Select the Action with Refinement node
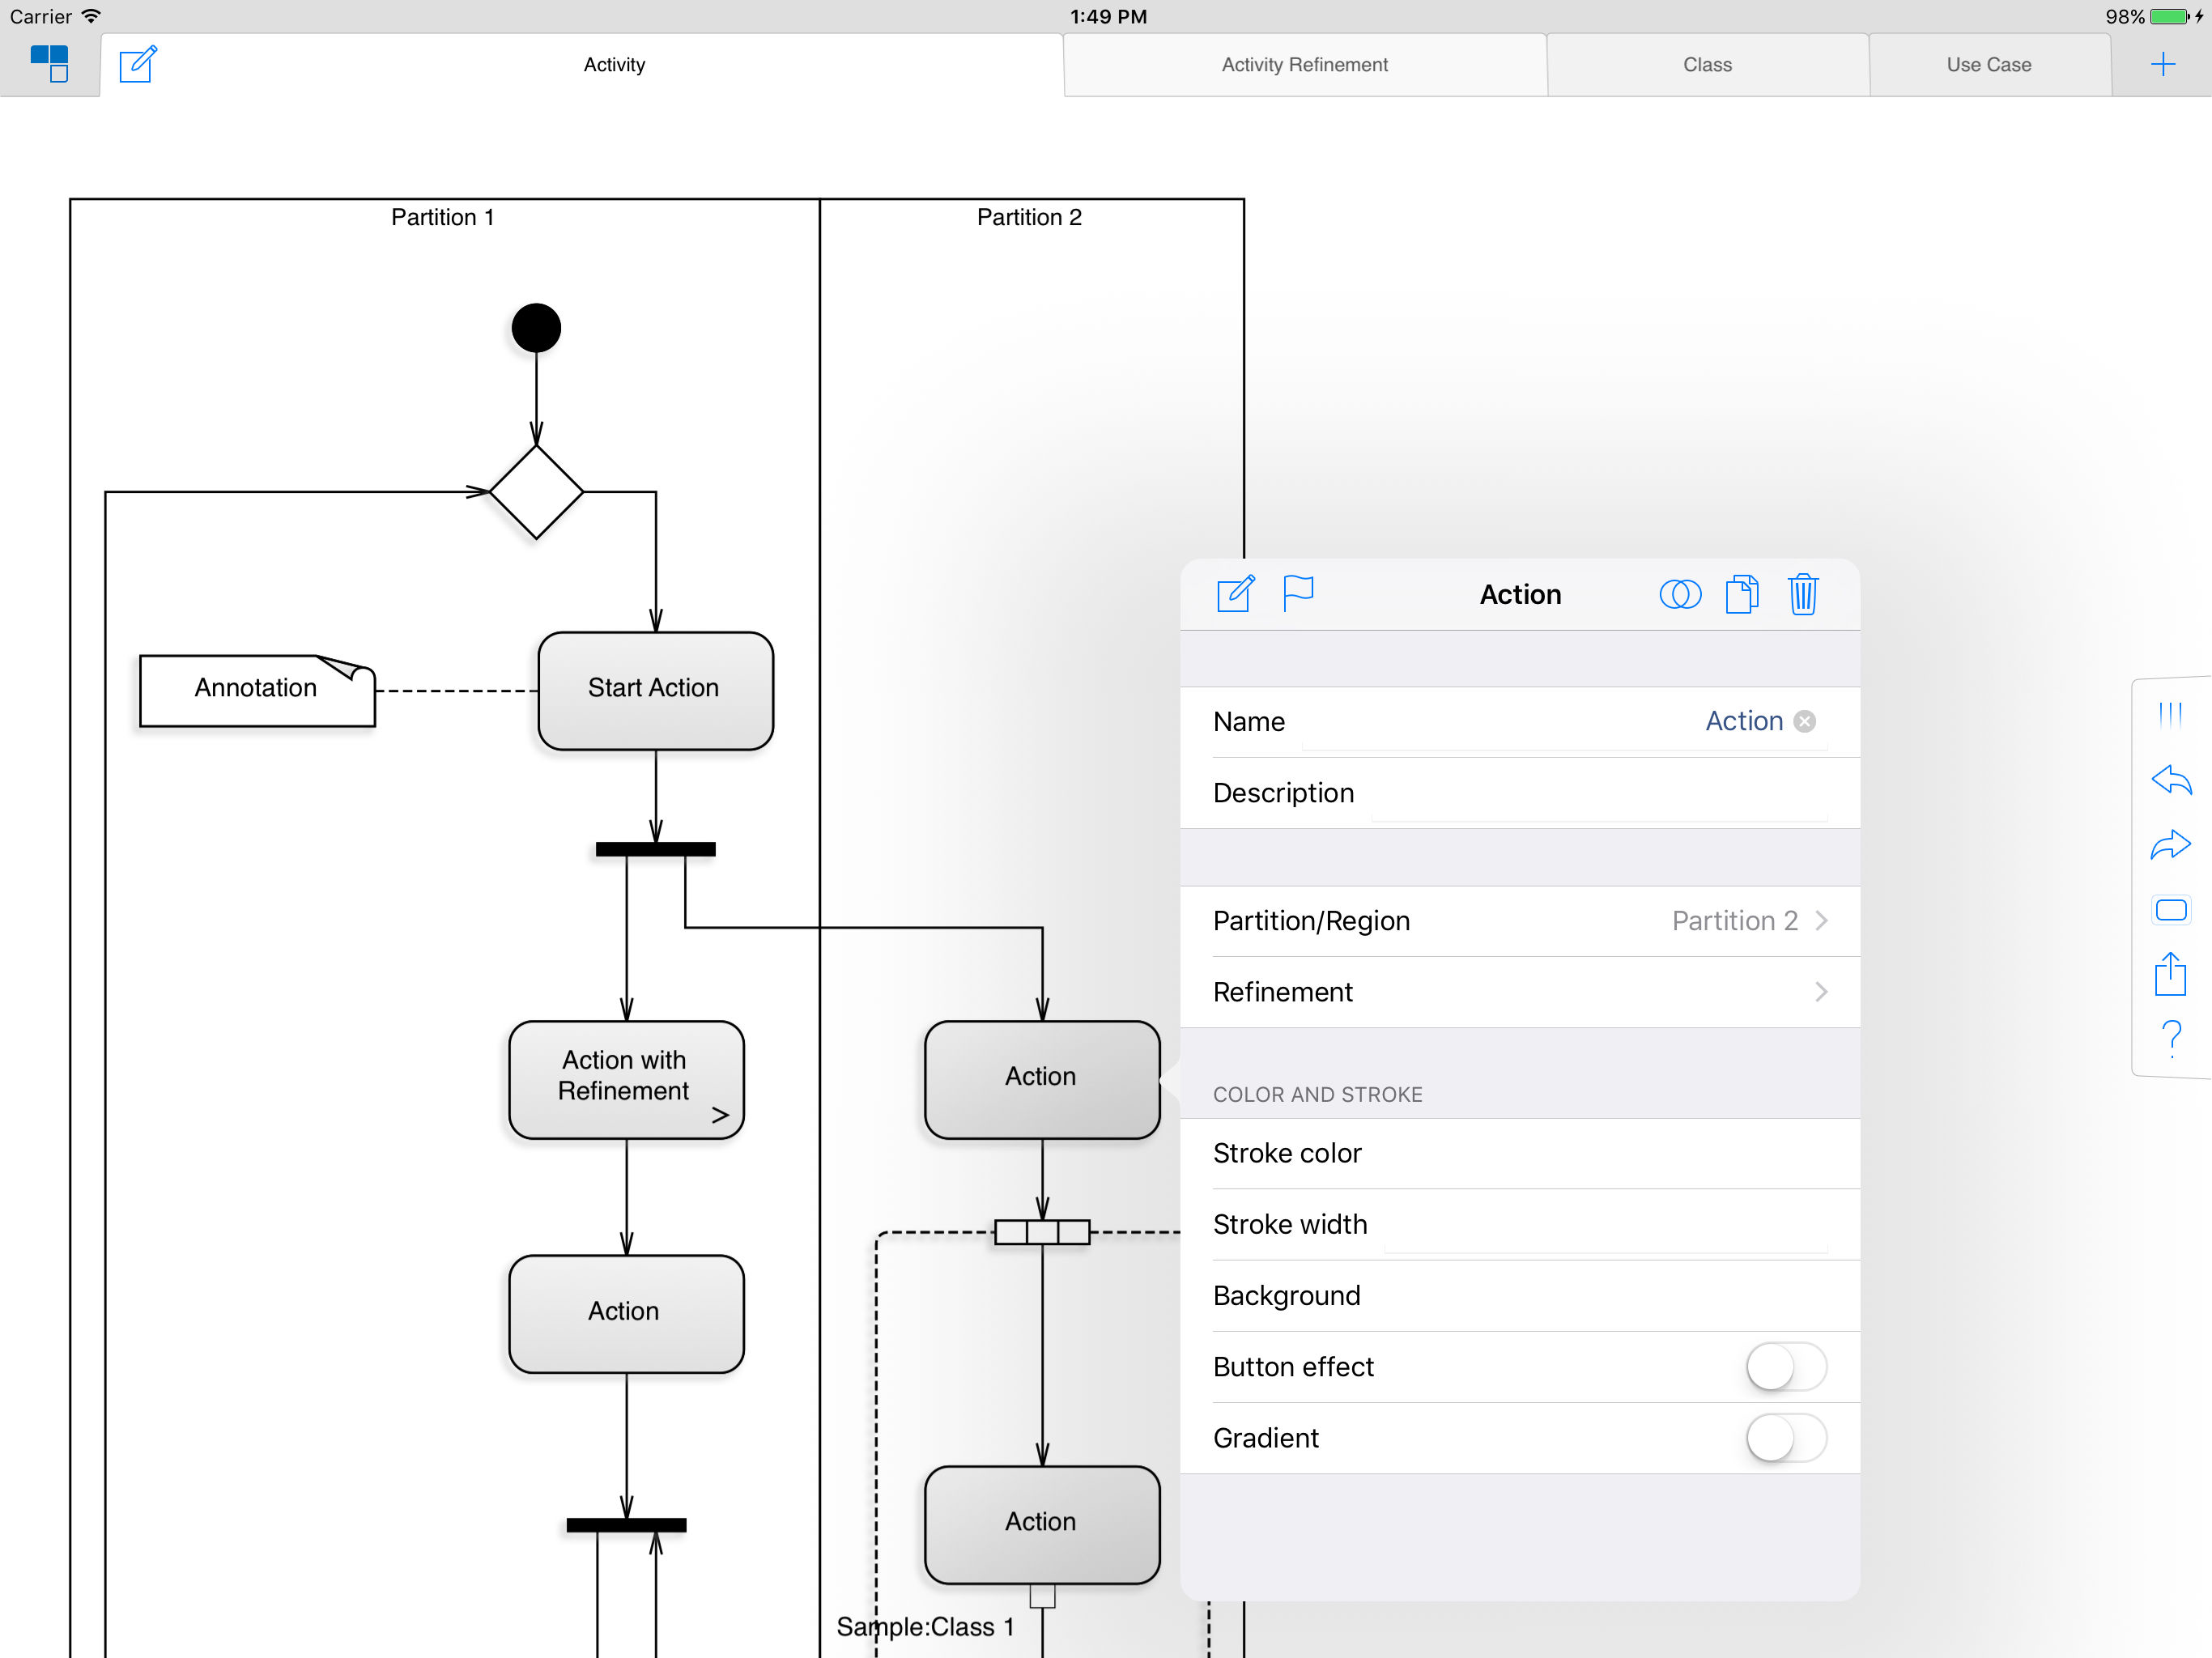This screenshot has width=2212, height=1658. [626, 1080]
